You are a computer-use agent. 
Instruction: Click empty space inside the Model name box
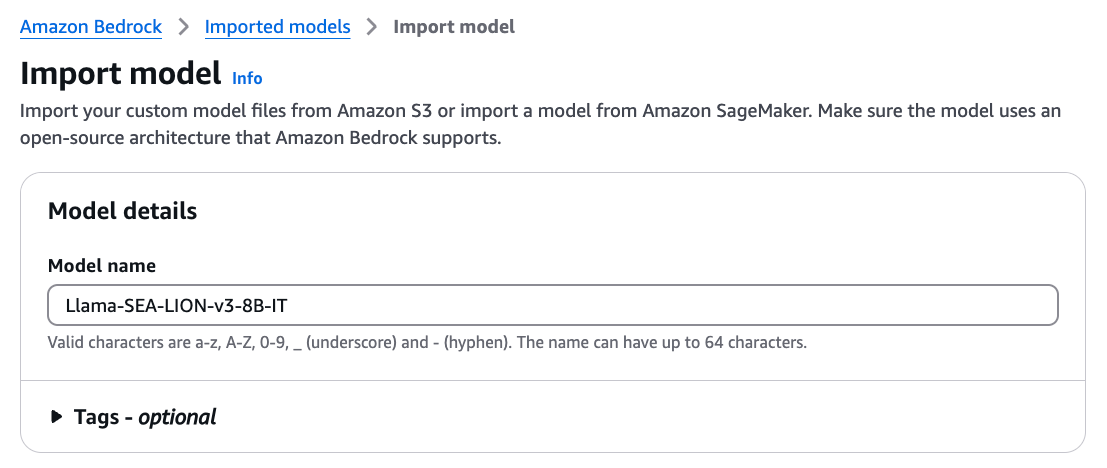pyautogui.click(x=671, y=305)
